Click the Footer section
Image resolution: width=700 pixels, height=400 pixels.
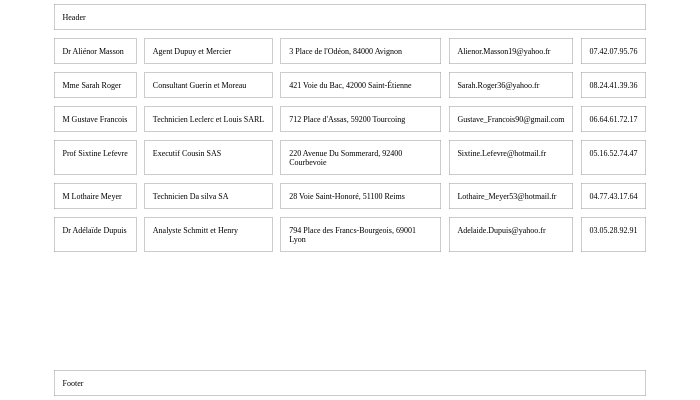click(x=349, y=383)
